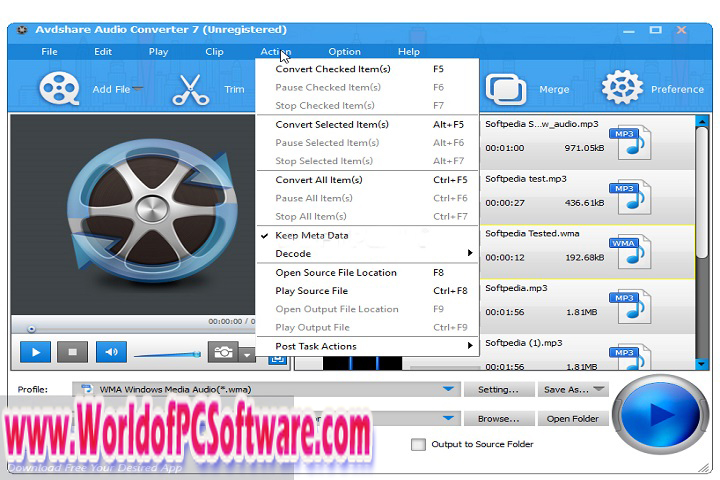Toggle the Keep Meta Data option
The image size is (720, 480).
click(367, 235)
